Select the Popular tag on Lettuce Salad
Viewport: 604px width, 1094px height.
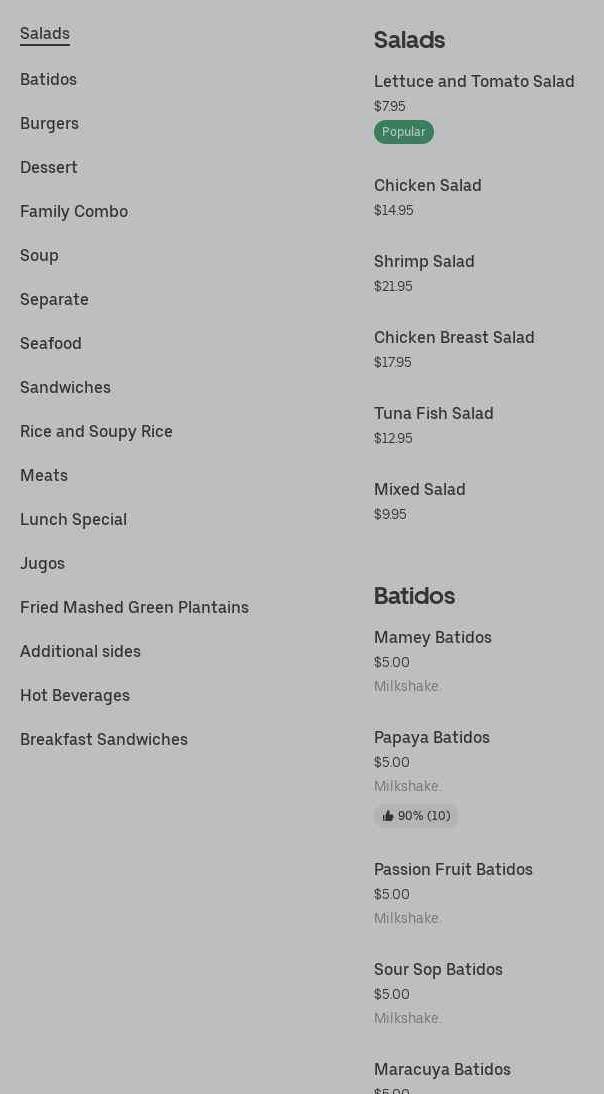pyautogui.click(x=404, y=132)
